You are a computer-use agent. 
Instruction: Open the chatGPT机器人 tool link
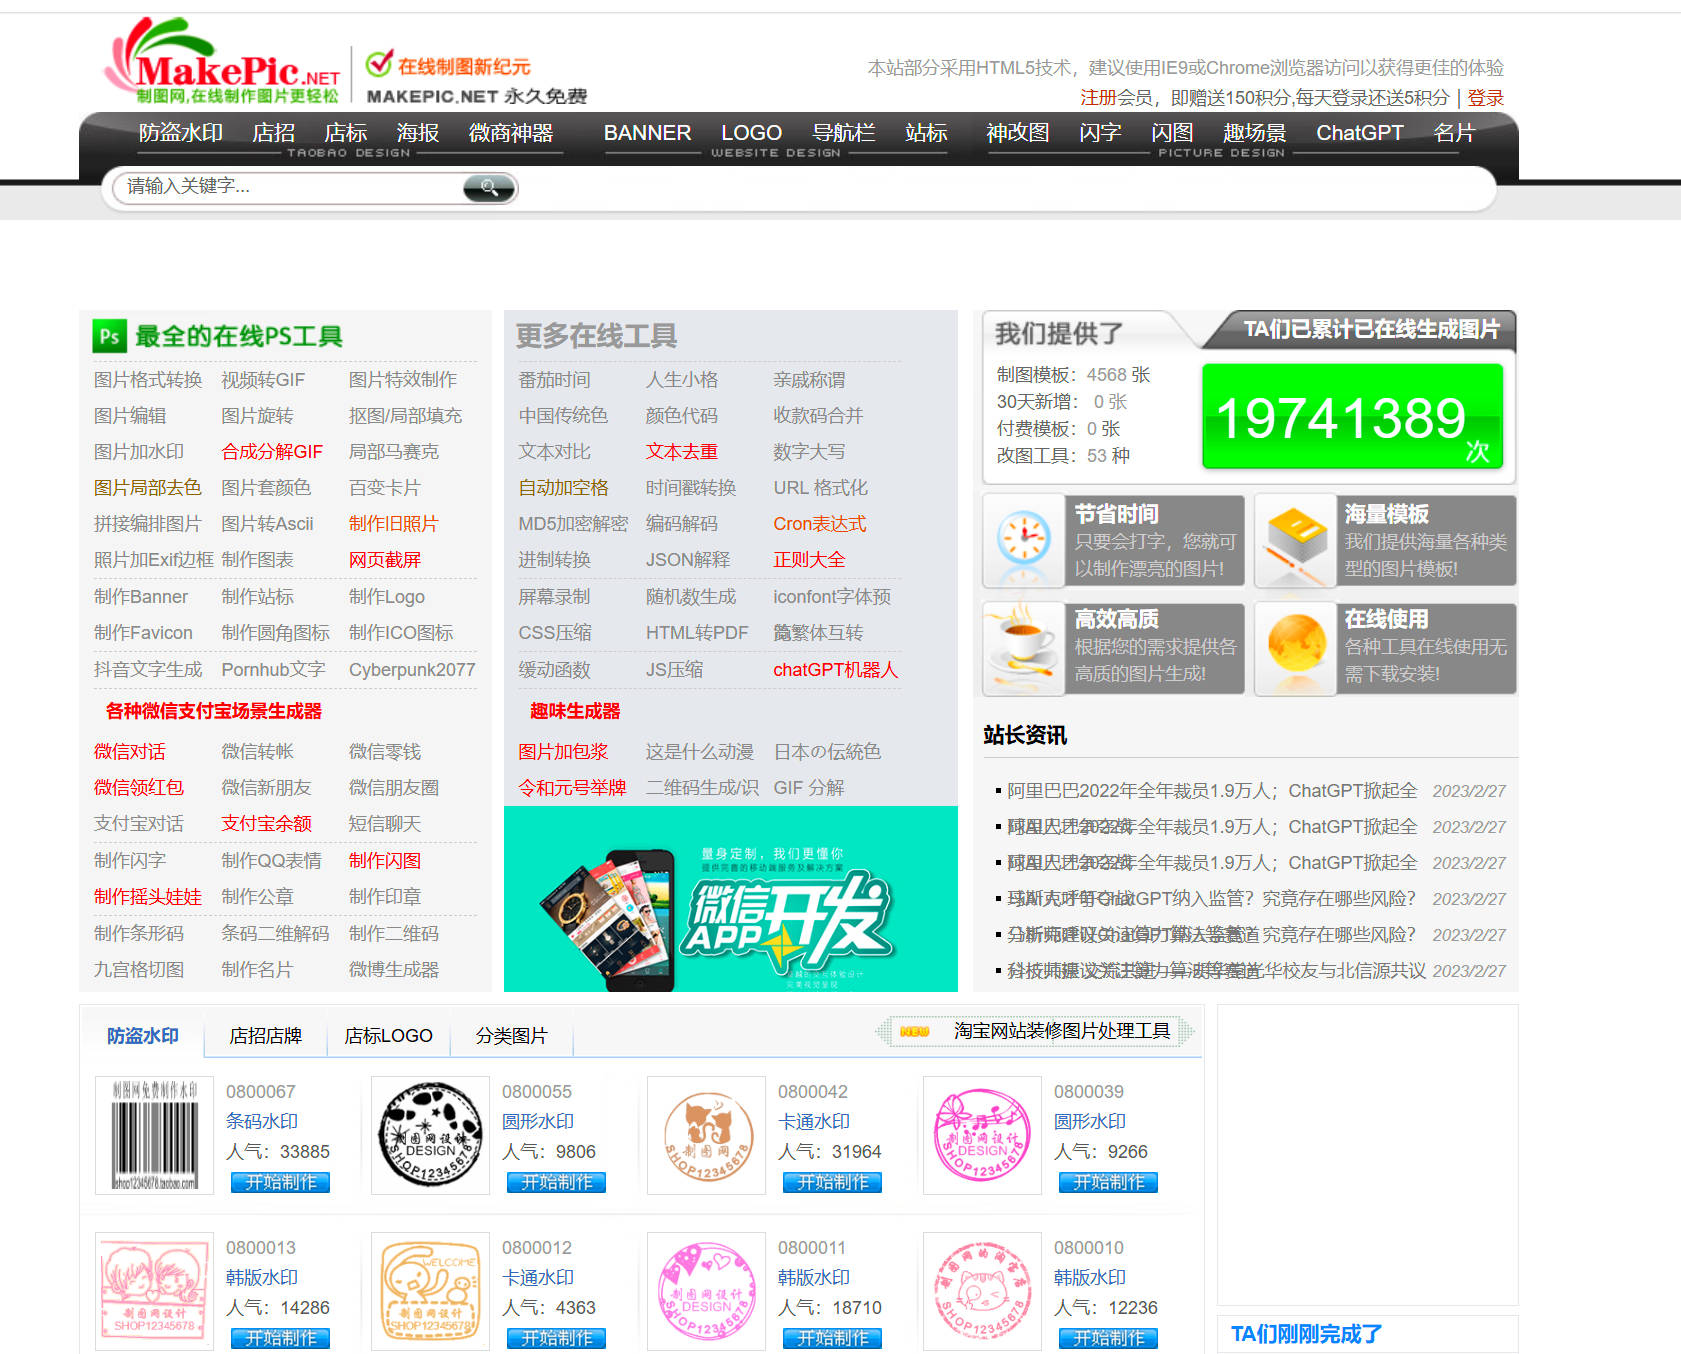835,670
